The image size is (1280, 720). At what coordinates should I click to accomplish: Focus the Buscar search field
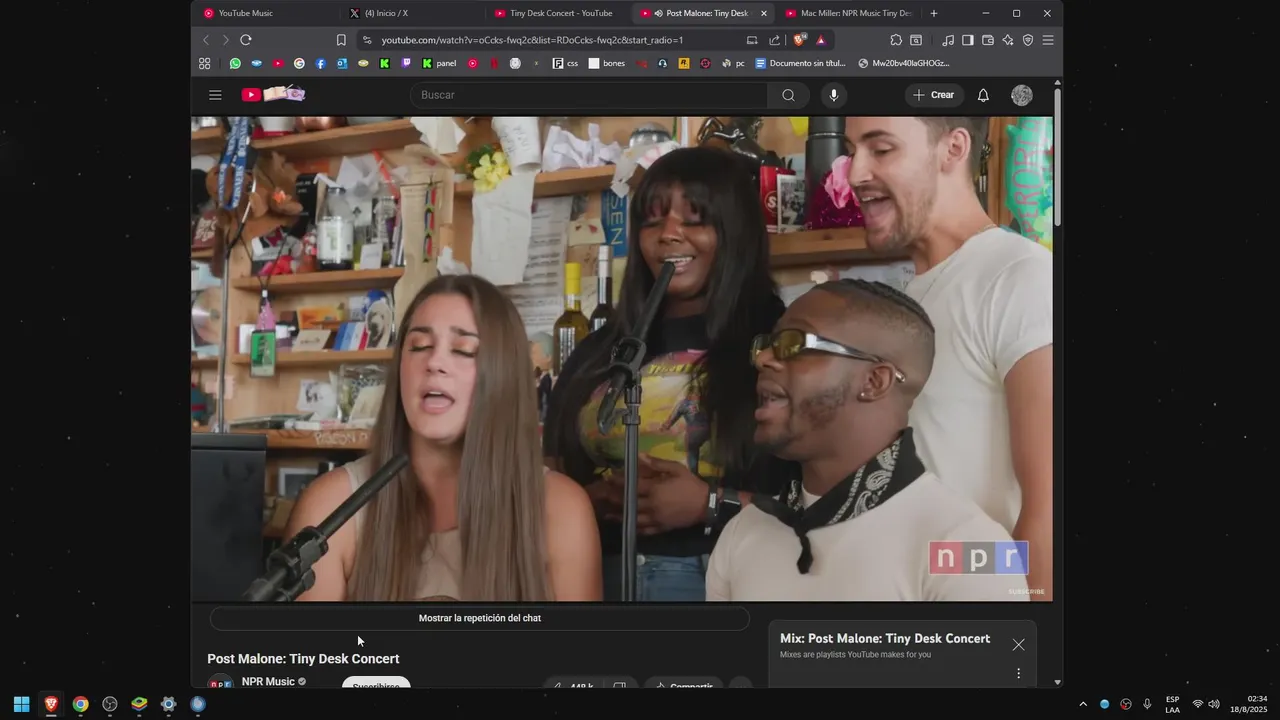point(589,95)
